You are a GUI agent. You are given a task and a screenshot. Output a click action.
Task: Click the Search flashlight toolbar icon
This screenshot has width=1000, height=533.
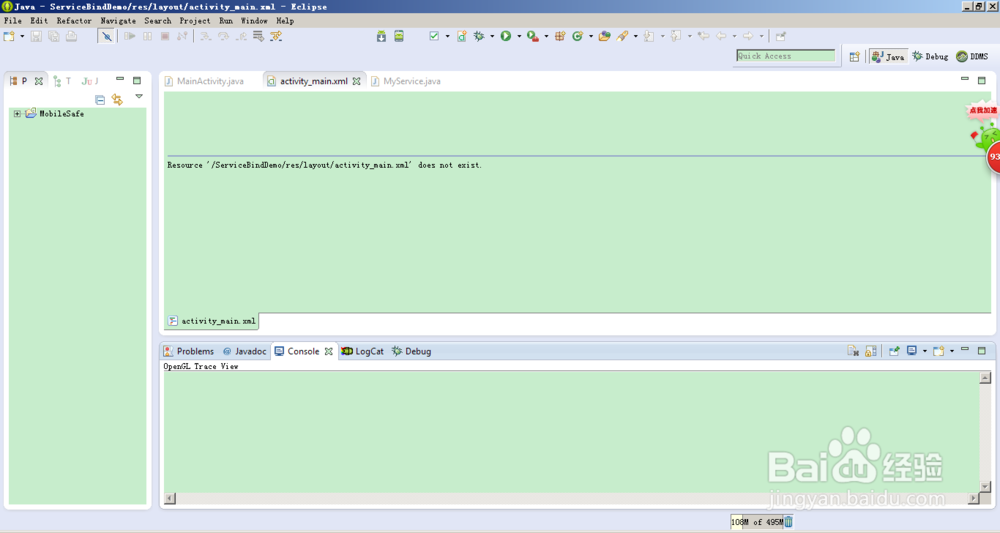click(622, 36)
